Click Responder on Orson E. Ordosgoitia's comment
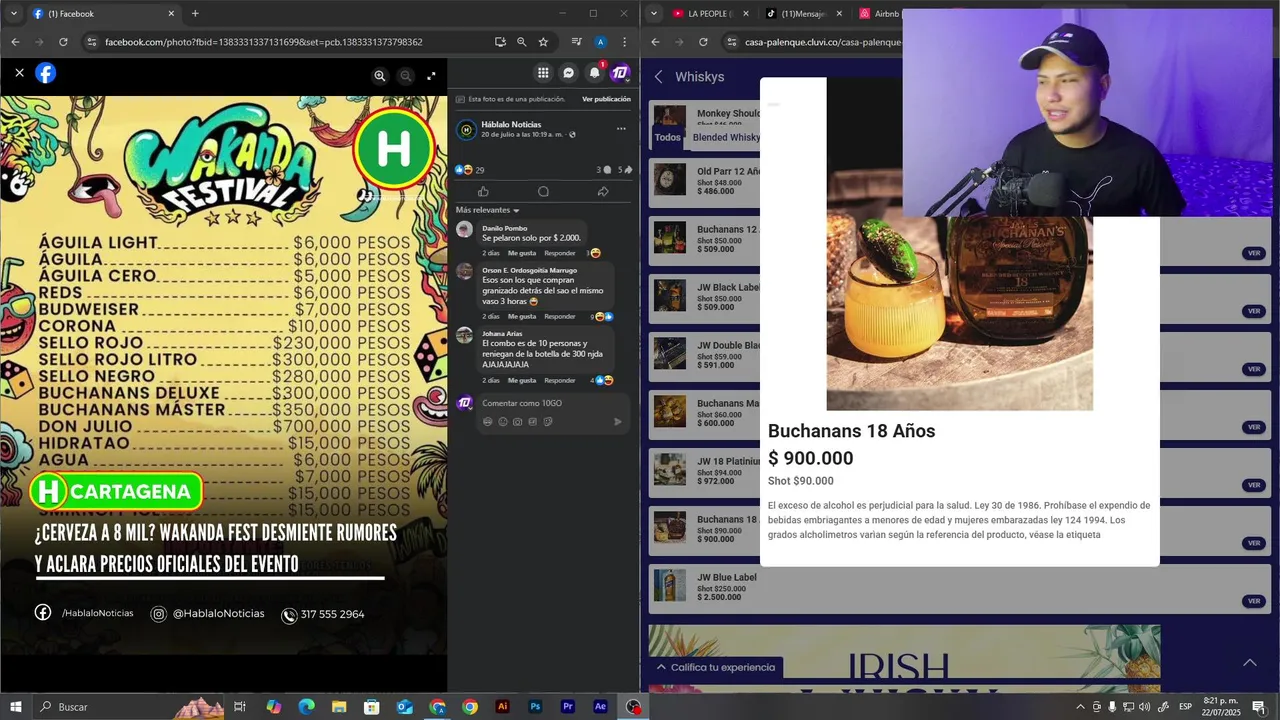This screenshot has width=1280, height=720. click(560, 316)
